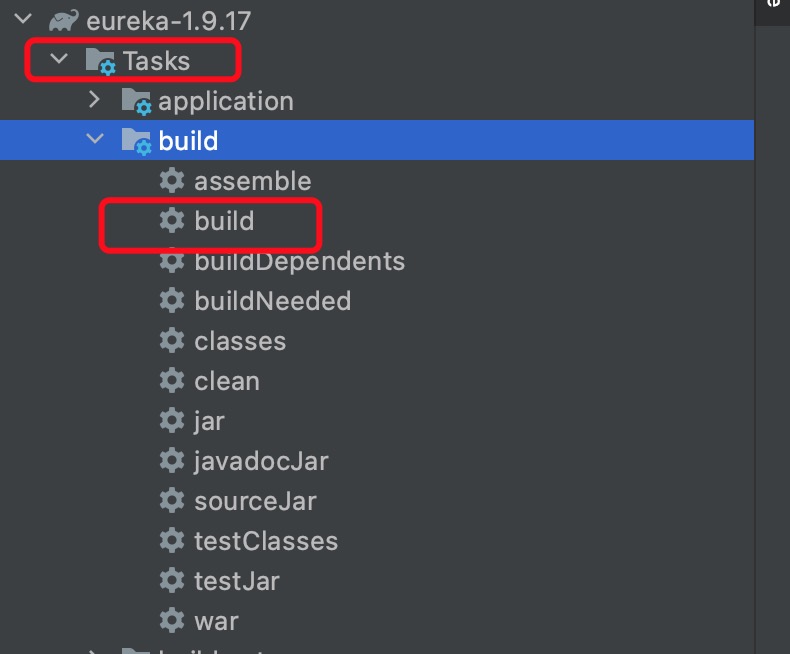The height and width of the screenshot is (654, 790).
Task: Expand the application task group
Action: pyautogui.click(x=94, y=100)
